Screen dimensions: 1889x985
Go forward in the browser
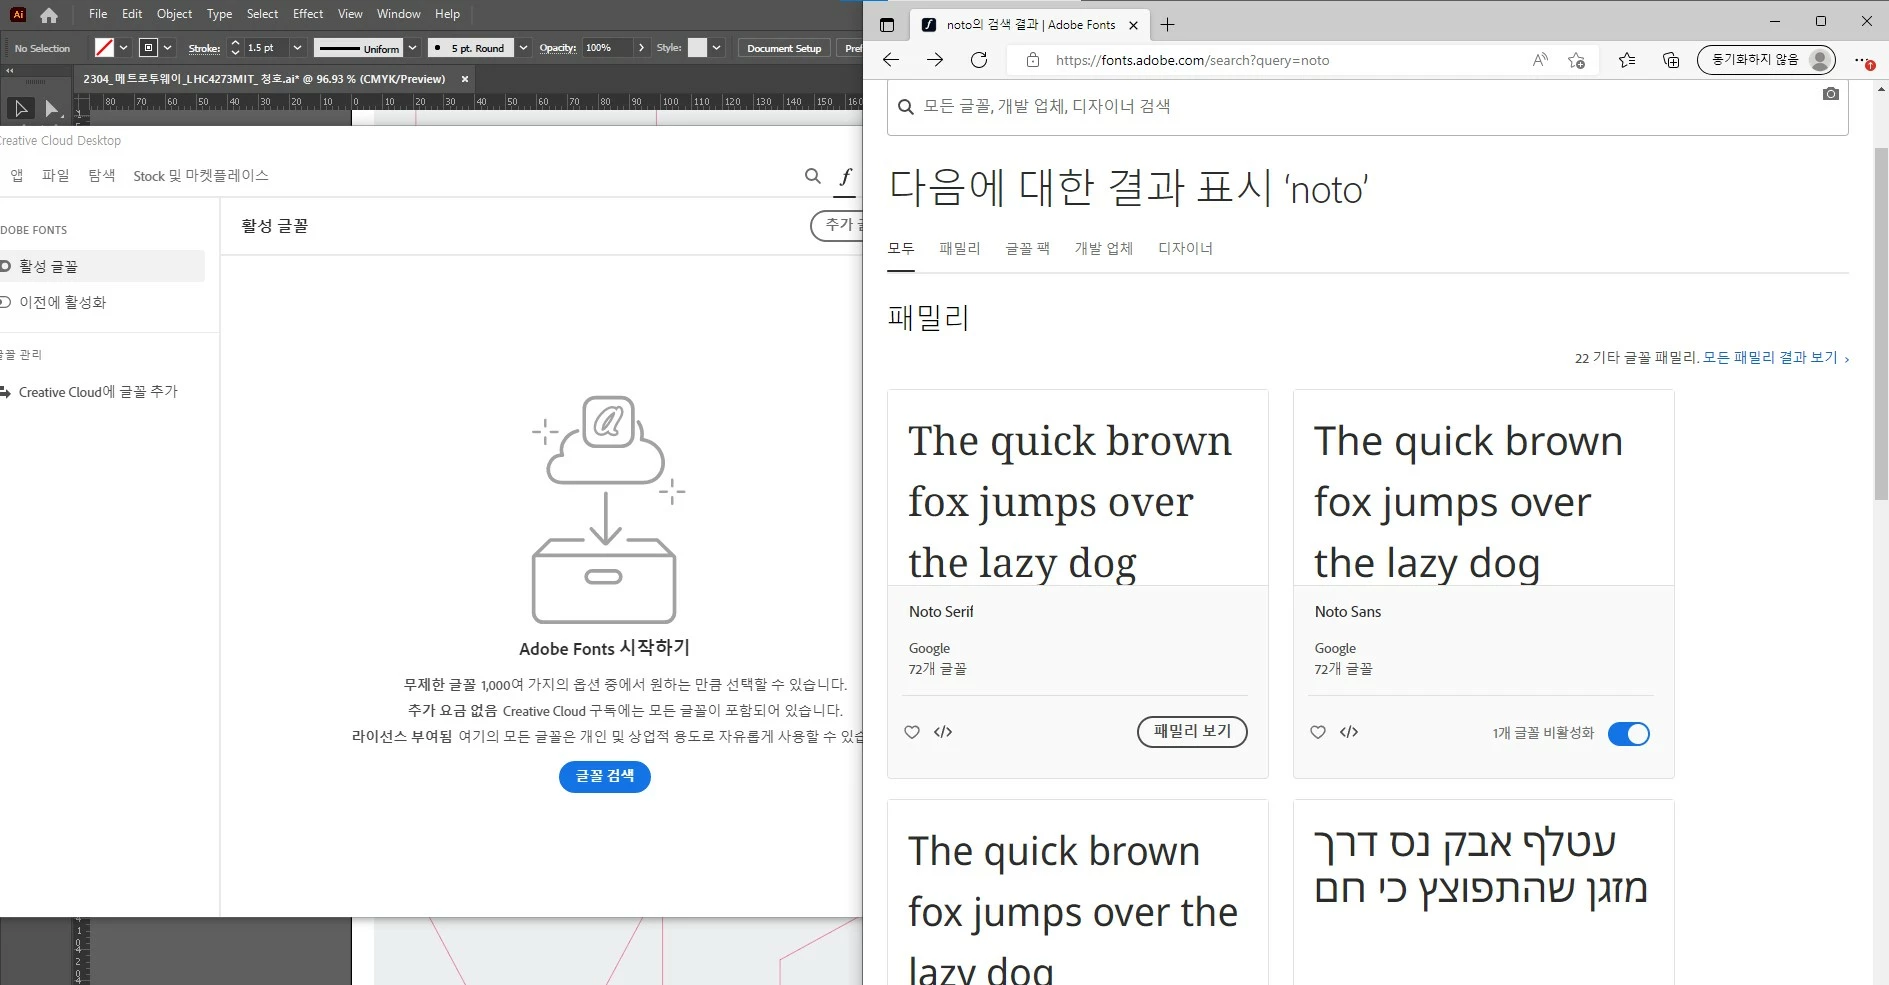935,60
